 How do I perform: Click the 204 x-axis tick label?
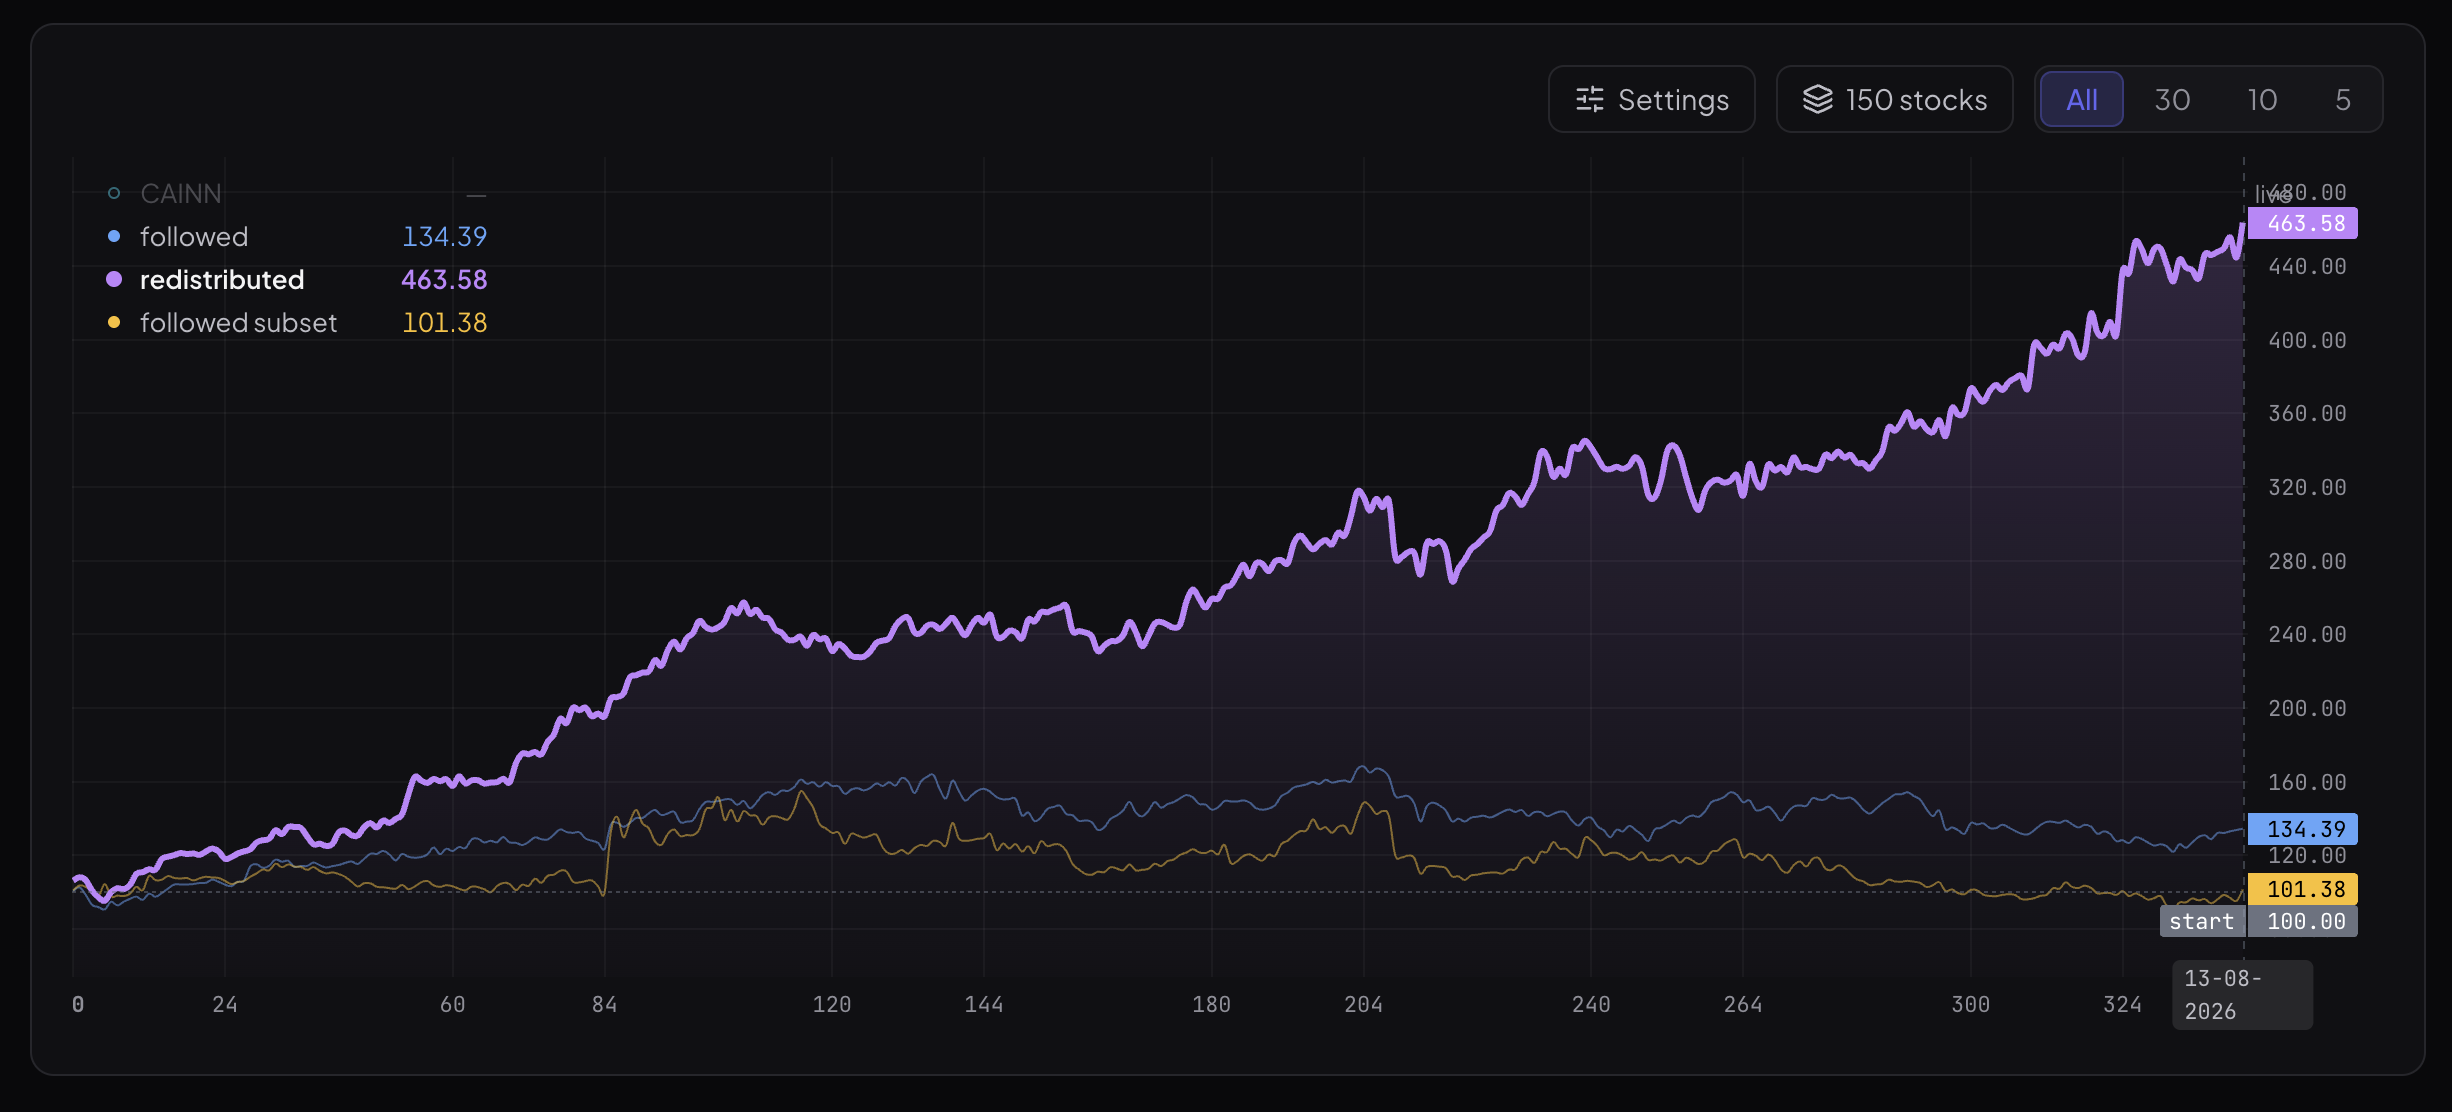(x=1363, y=1004)
